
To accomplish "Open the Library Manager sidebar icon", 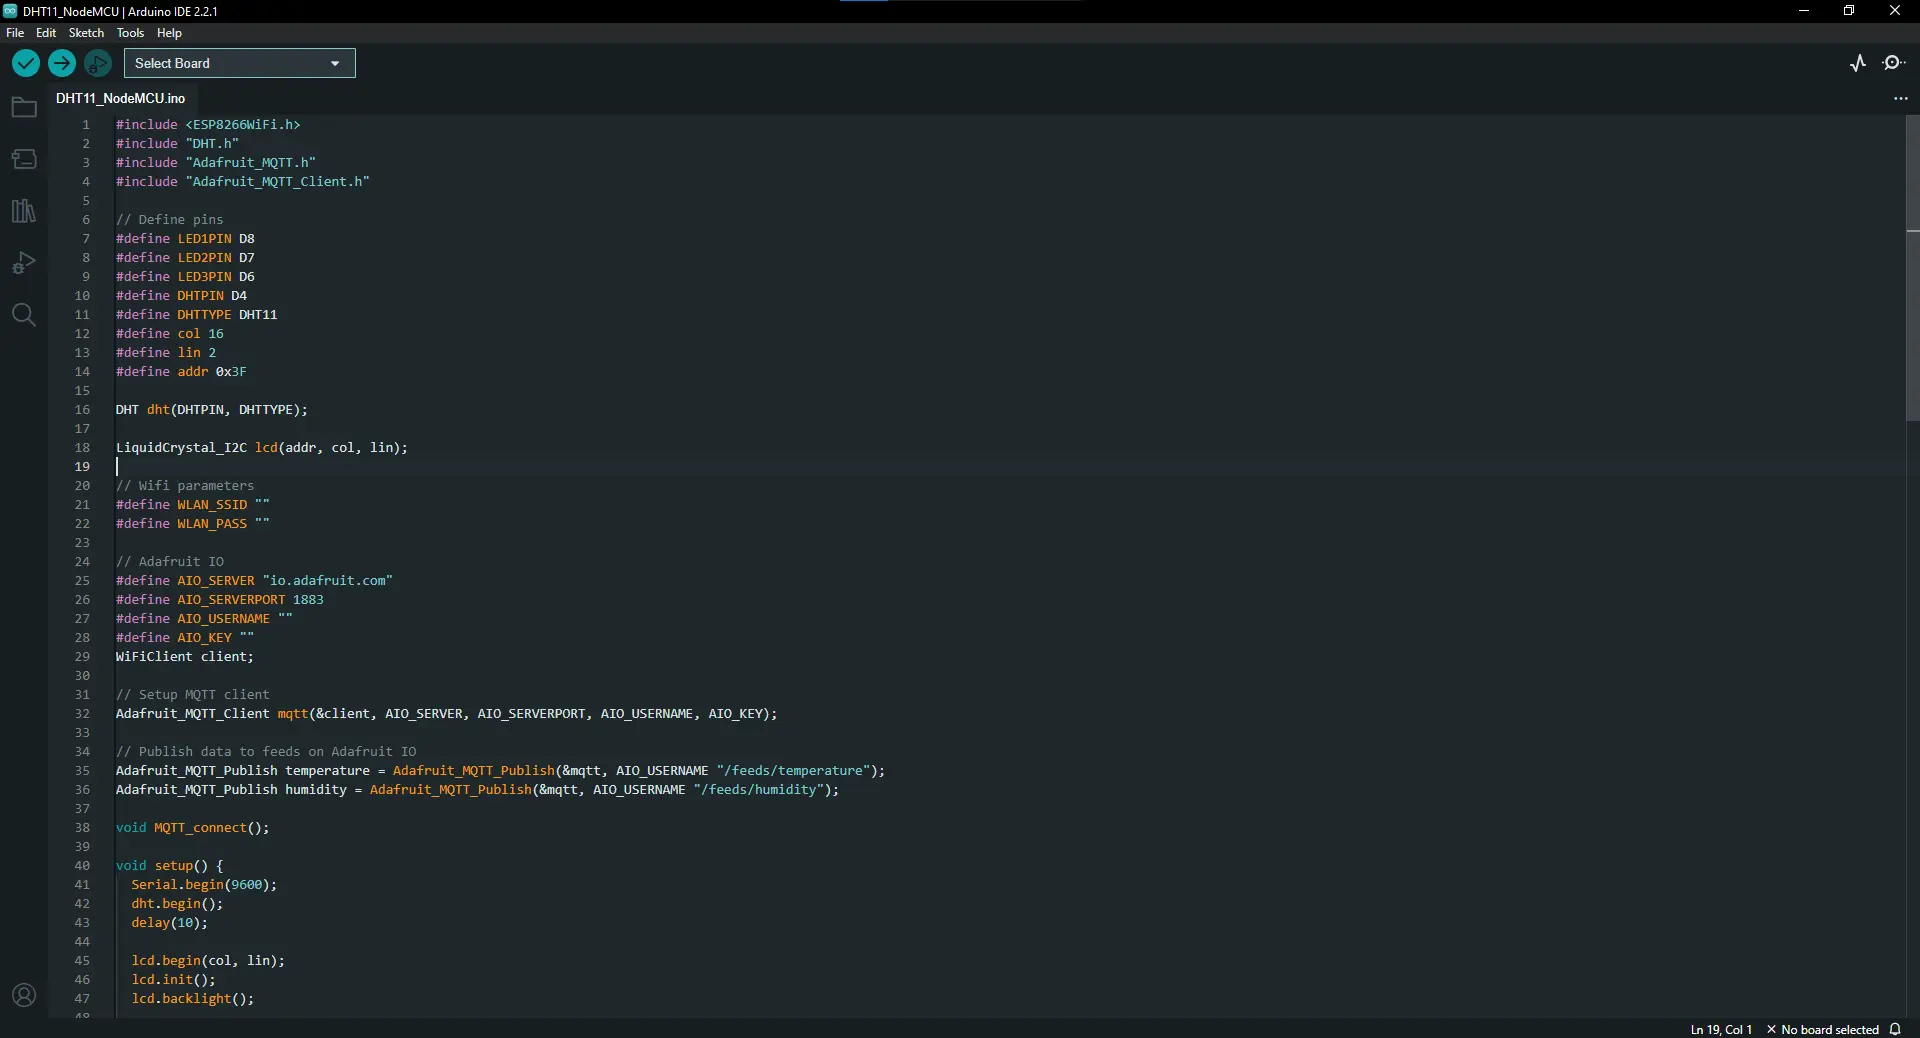I will [x=24, y=211].
